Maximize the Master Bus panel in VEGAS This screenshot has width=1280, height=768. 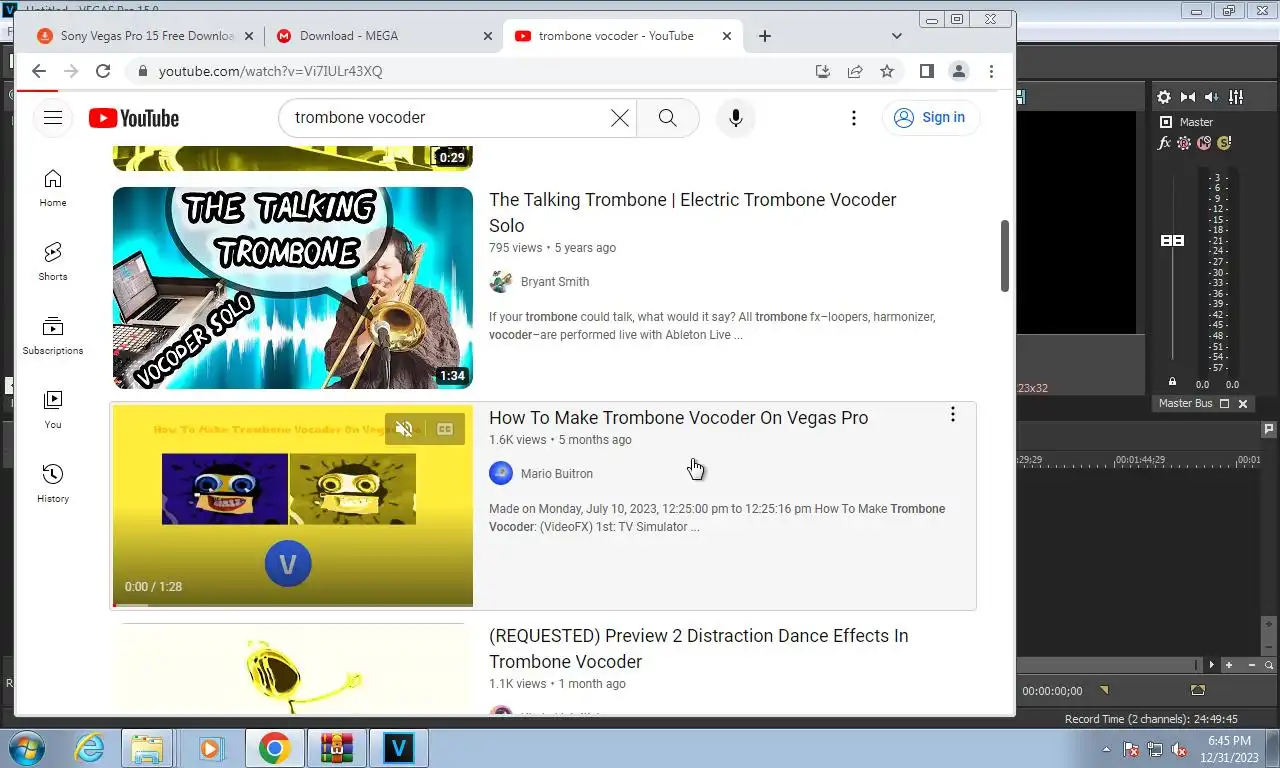[x=1225, y=404]
